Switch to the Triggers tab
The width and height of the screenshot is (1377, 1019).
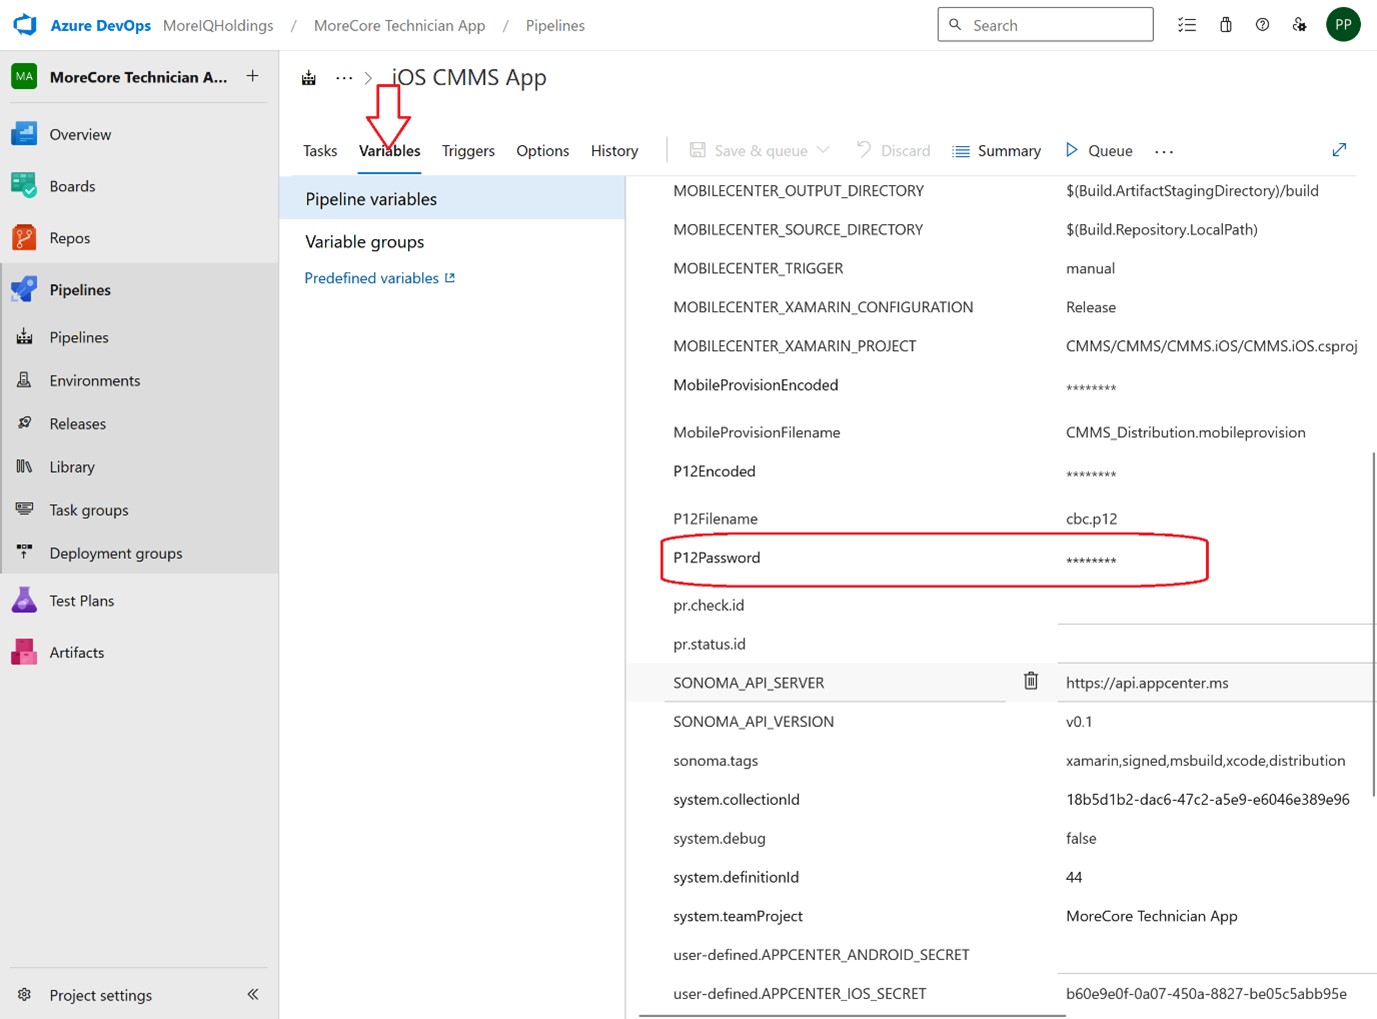[x=468, y=151]
